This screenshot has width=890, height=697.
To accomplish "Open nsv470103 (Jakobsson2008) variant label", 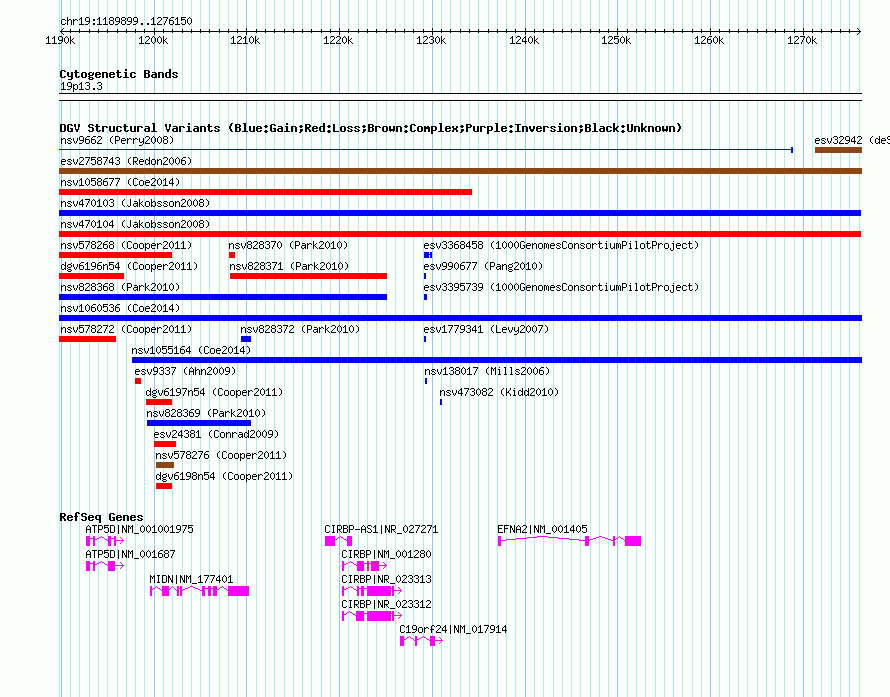I will 135,203.
